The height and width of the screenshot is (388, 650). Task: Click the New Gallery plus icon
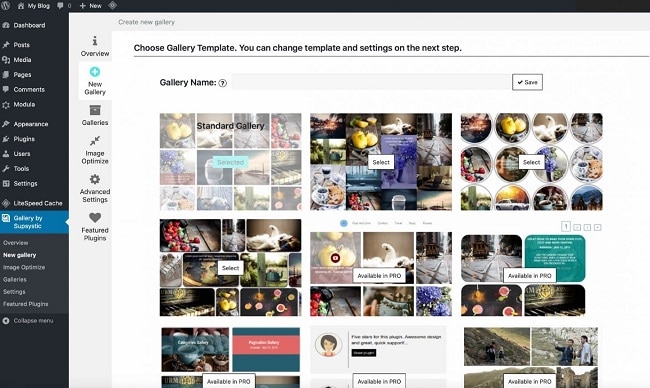click(x=95, y=72)
